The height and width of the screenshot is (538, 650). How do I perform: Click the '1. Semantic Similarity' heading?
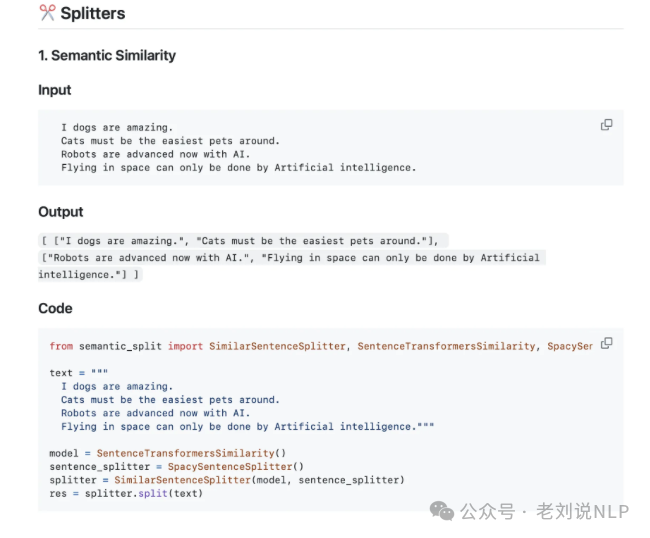107,55
